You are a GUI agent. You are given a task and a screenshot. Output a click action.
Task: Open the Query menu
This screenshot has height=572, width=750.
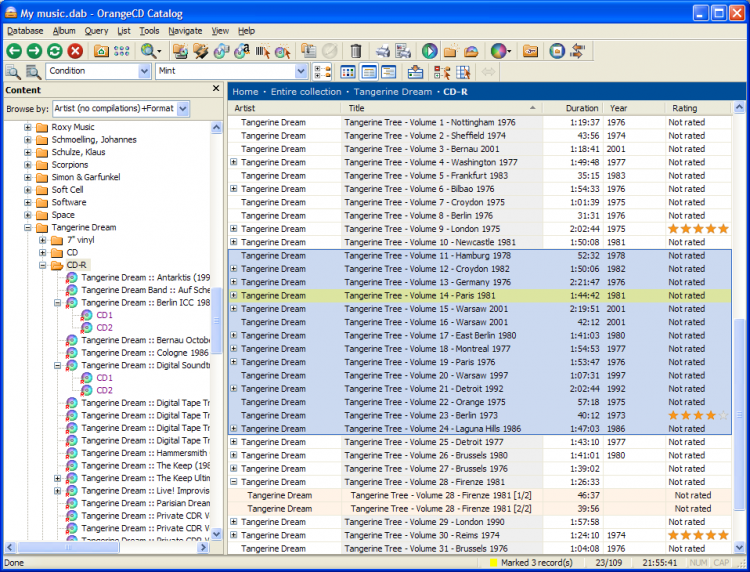click(96, 31)
